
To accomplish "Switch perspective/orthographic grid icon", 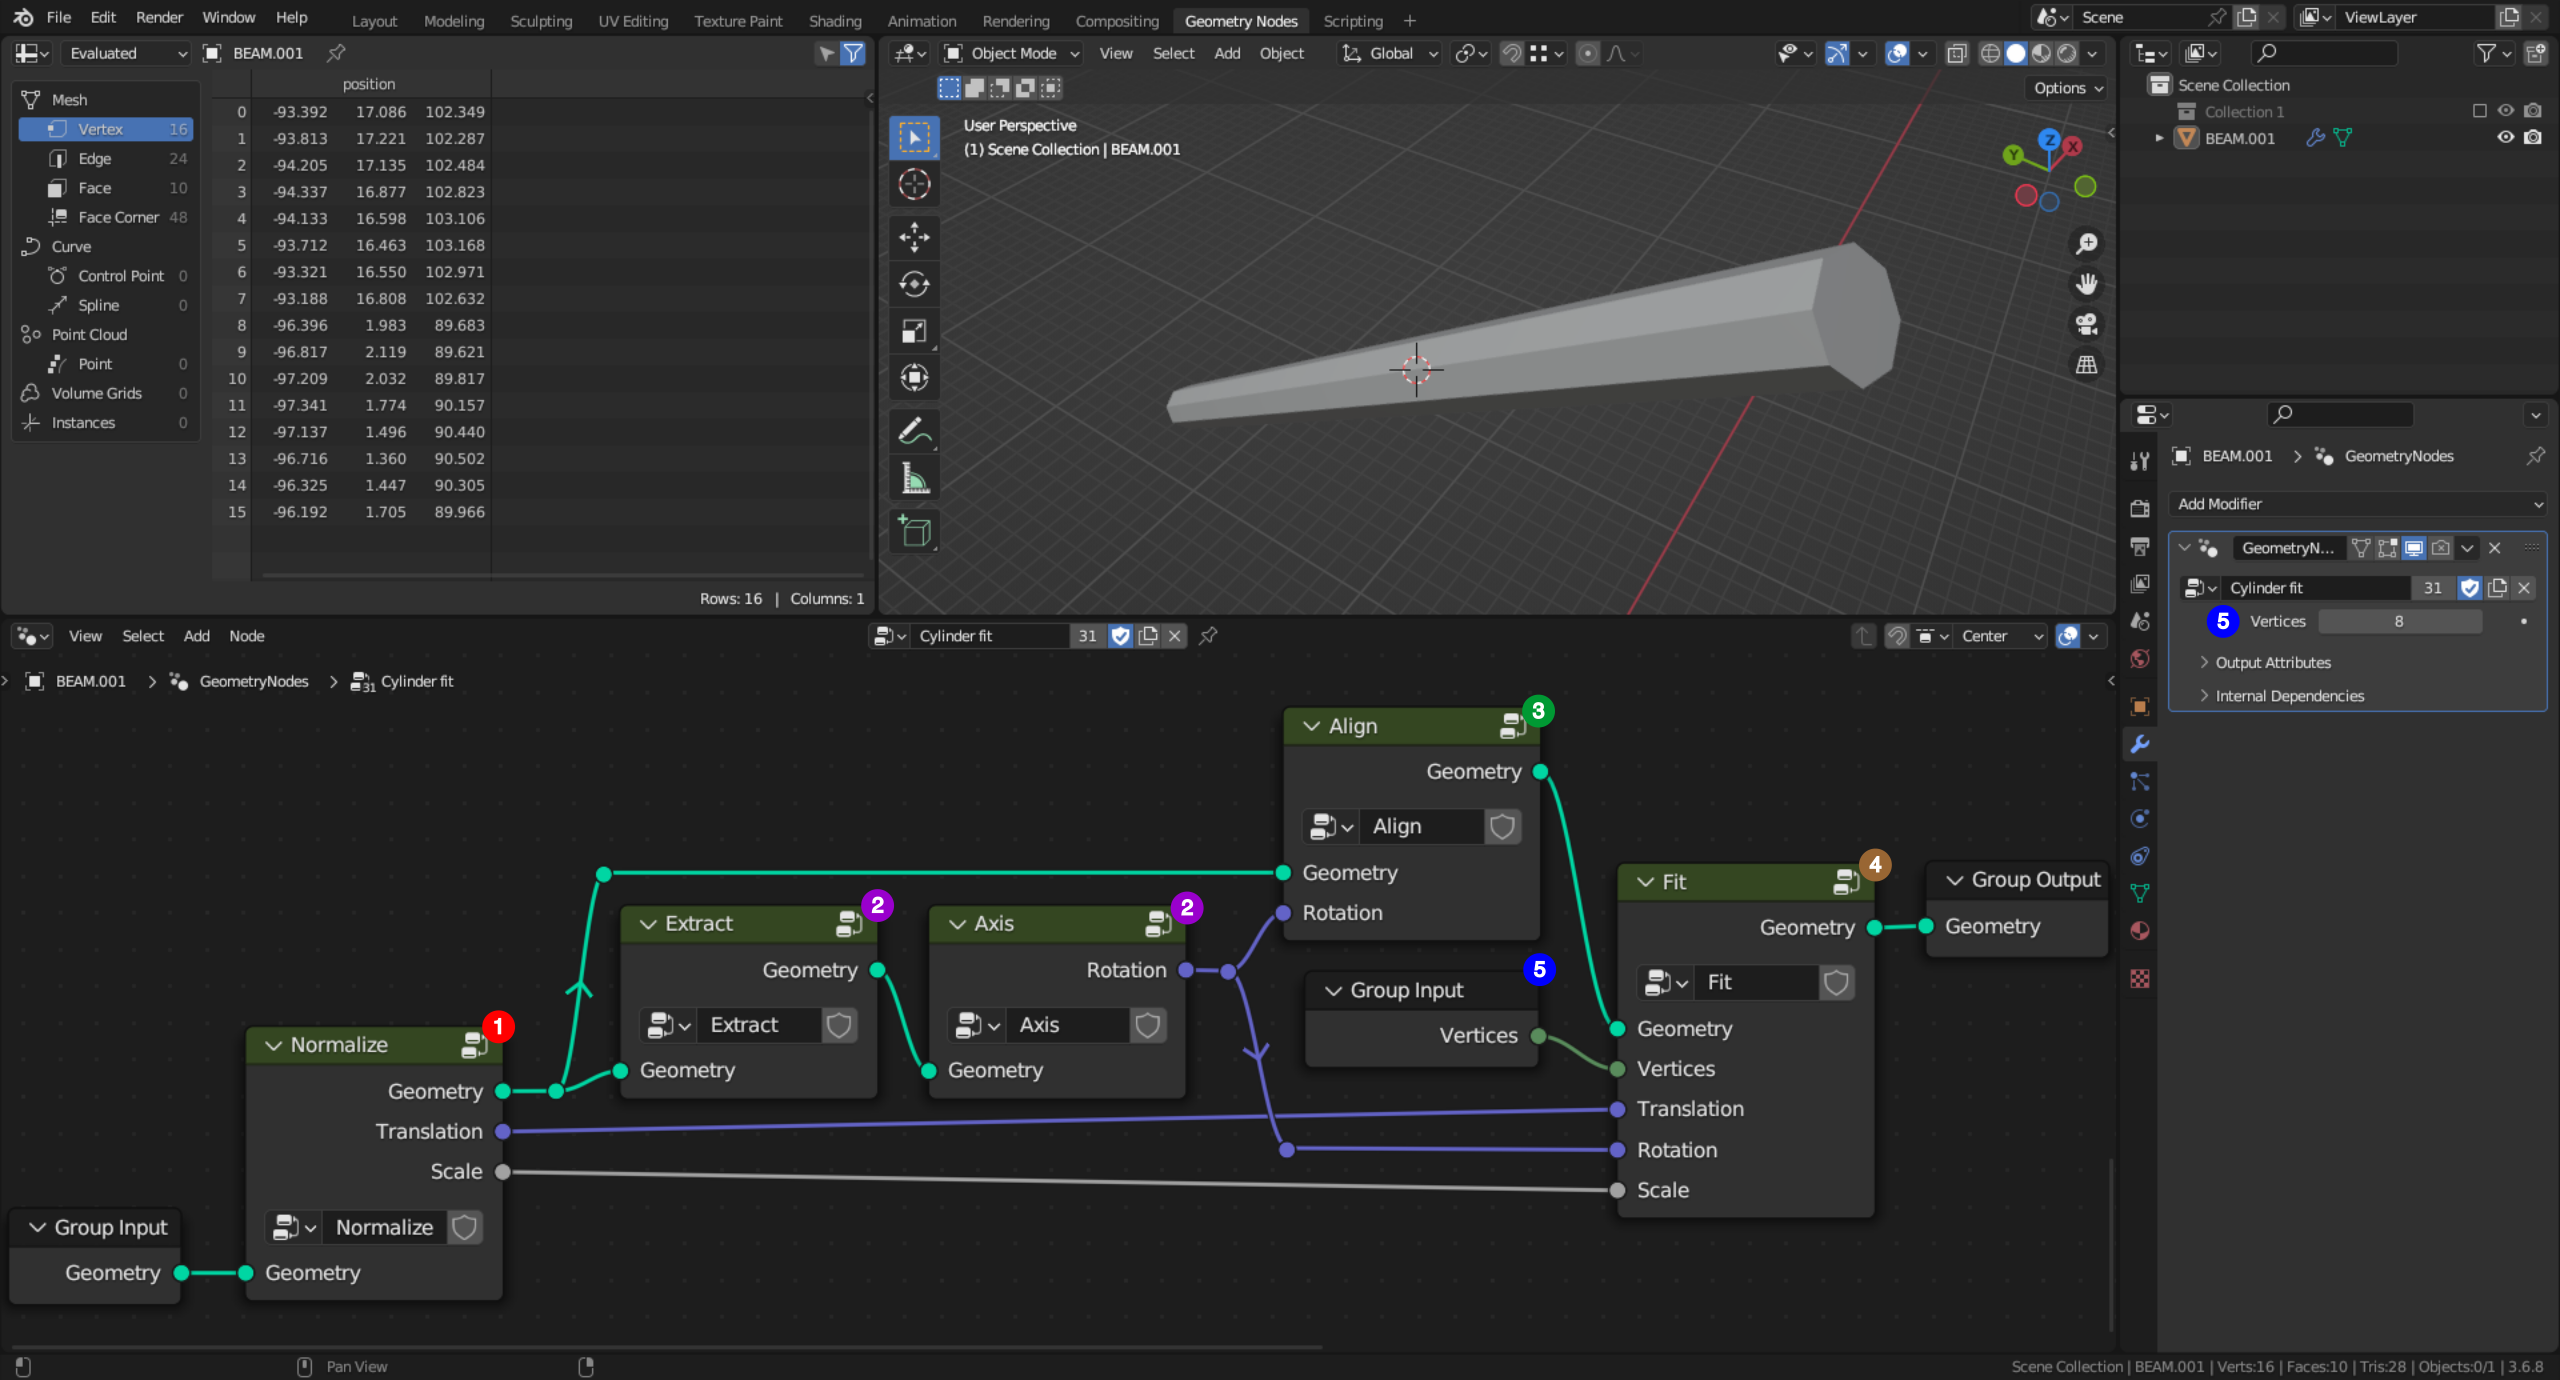I will [x=2086, y=365].
